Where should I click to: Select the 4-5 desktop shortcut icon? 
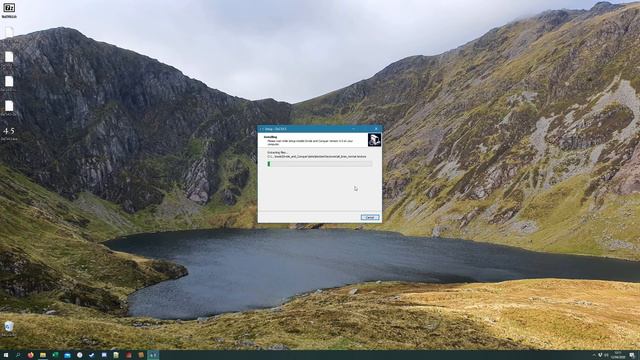point(9,133)
